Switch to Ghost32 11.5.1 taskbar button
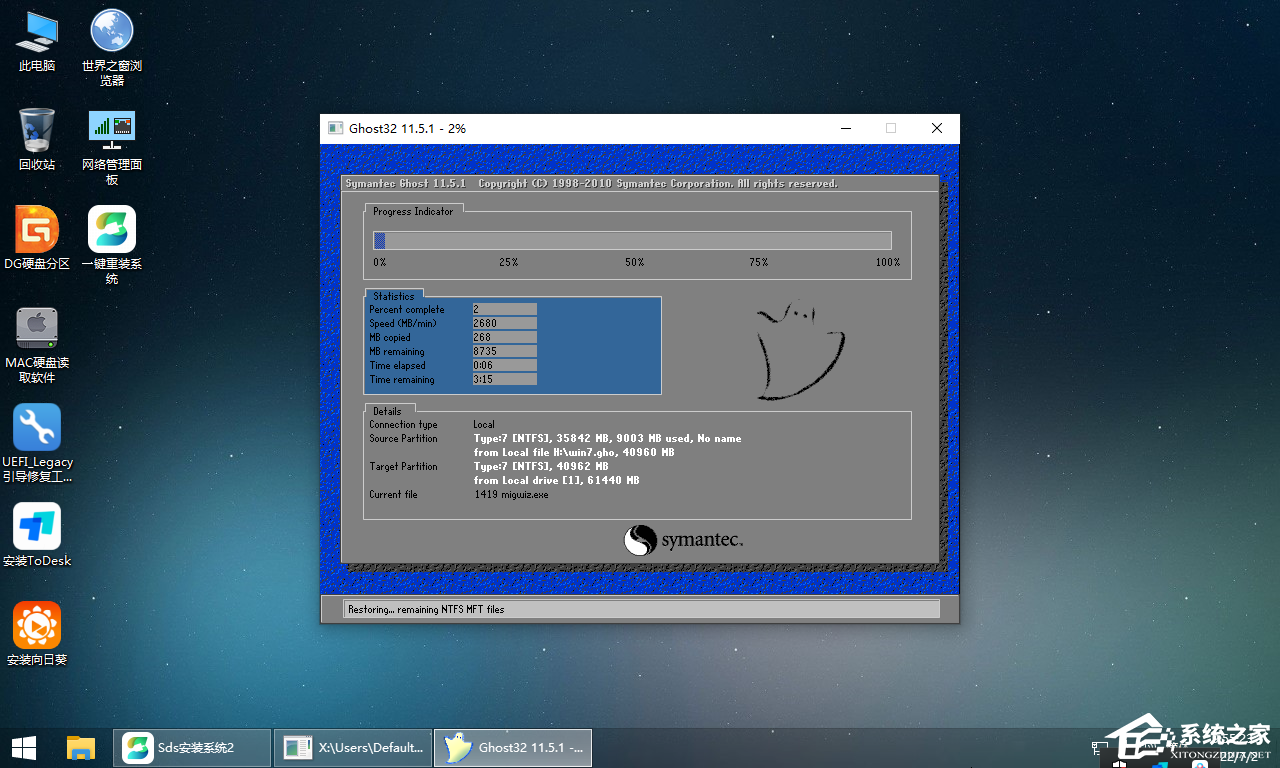 click(513, 747)
